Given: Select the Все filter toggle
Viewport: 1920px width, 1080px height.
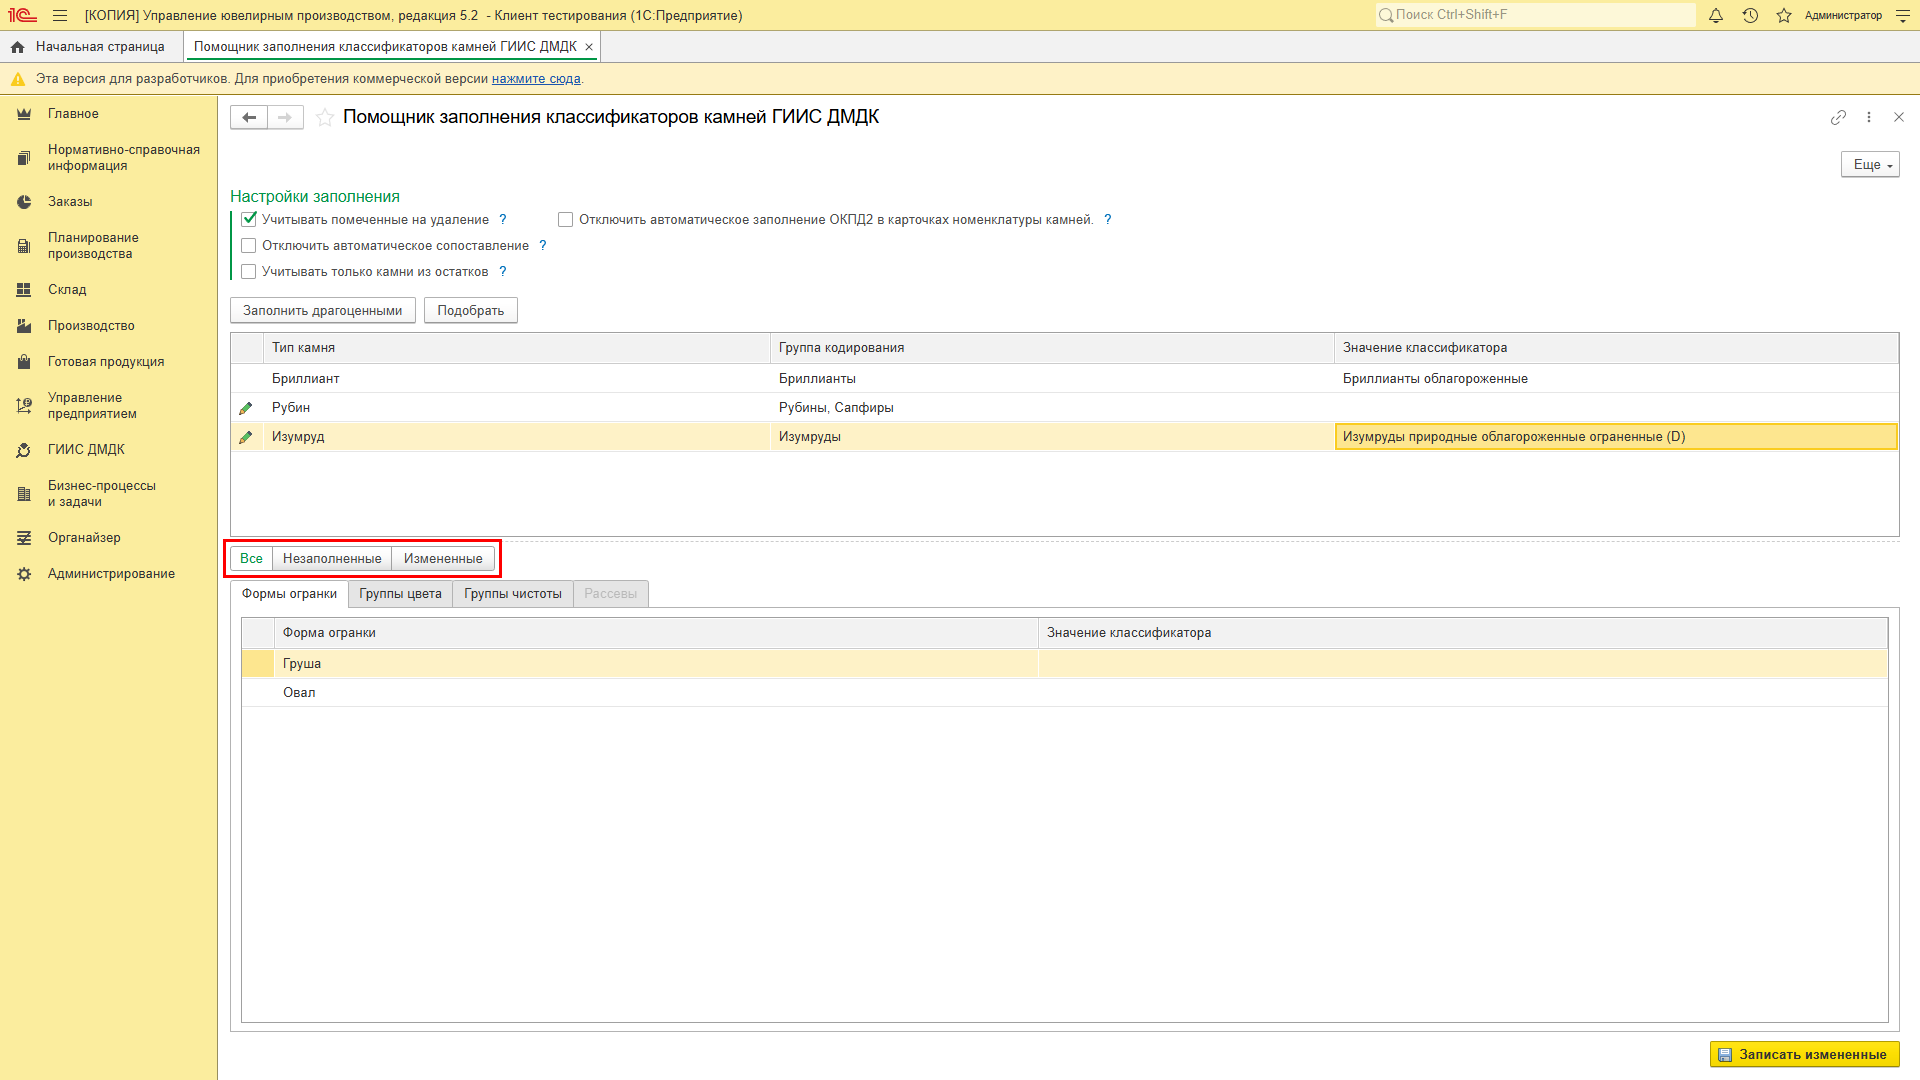Looking at the screenshot, I should [251, 559].
